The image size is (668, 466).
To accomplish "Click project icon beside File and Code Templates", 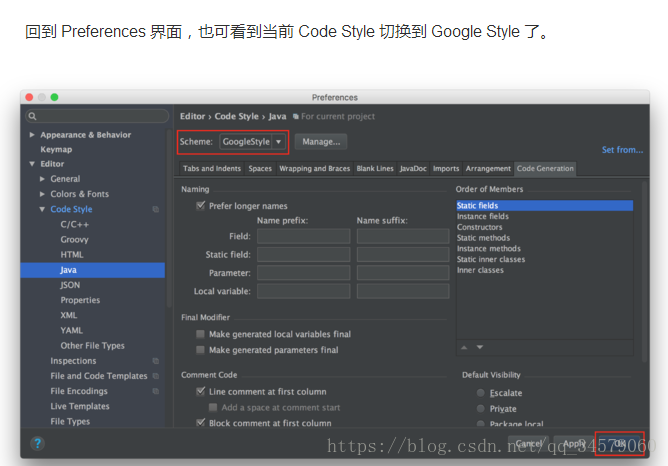I will pyautogui.click(x=156, y=376).
